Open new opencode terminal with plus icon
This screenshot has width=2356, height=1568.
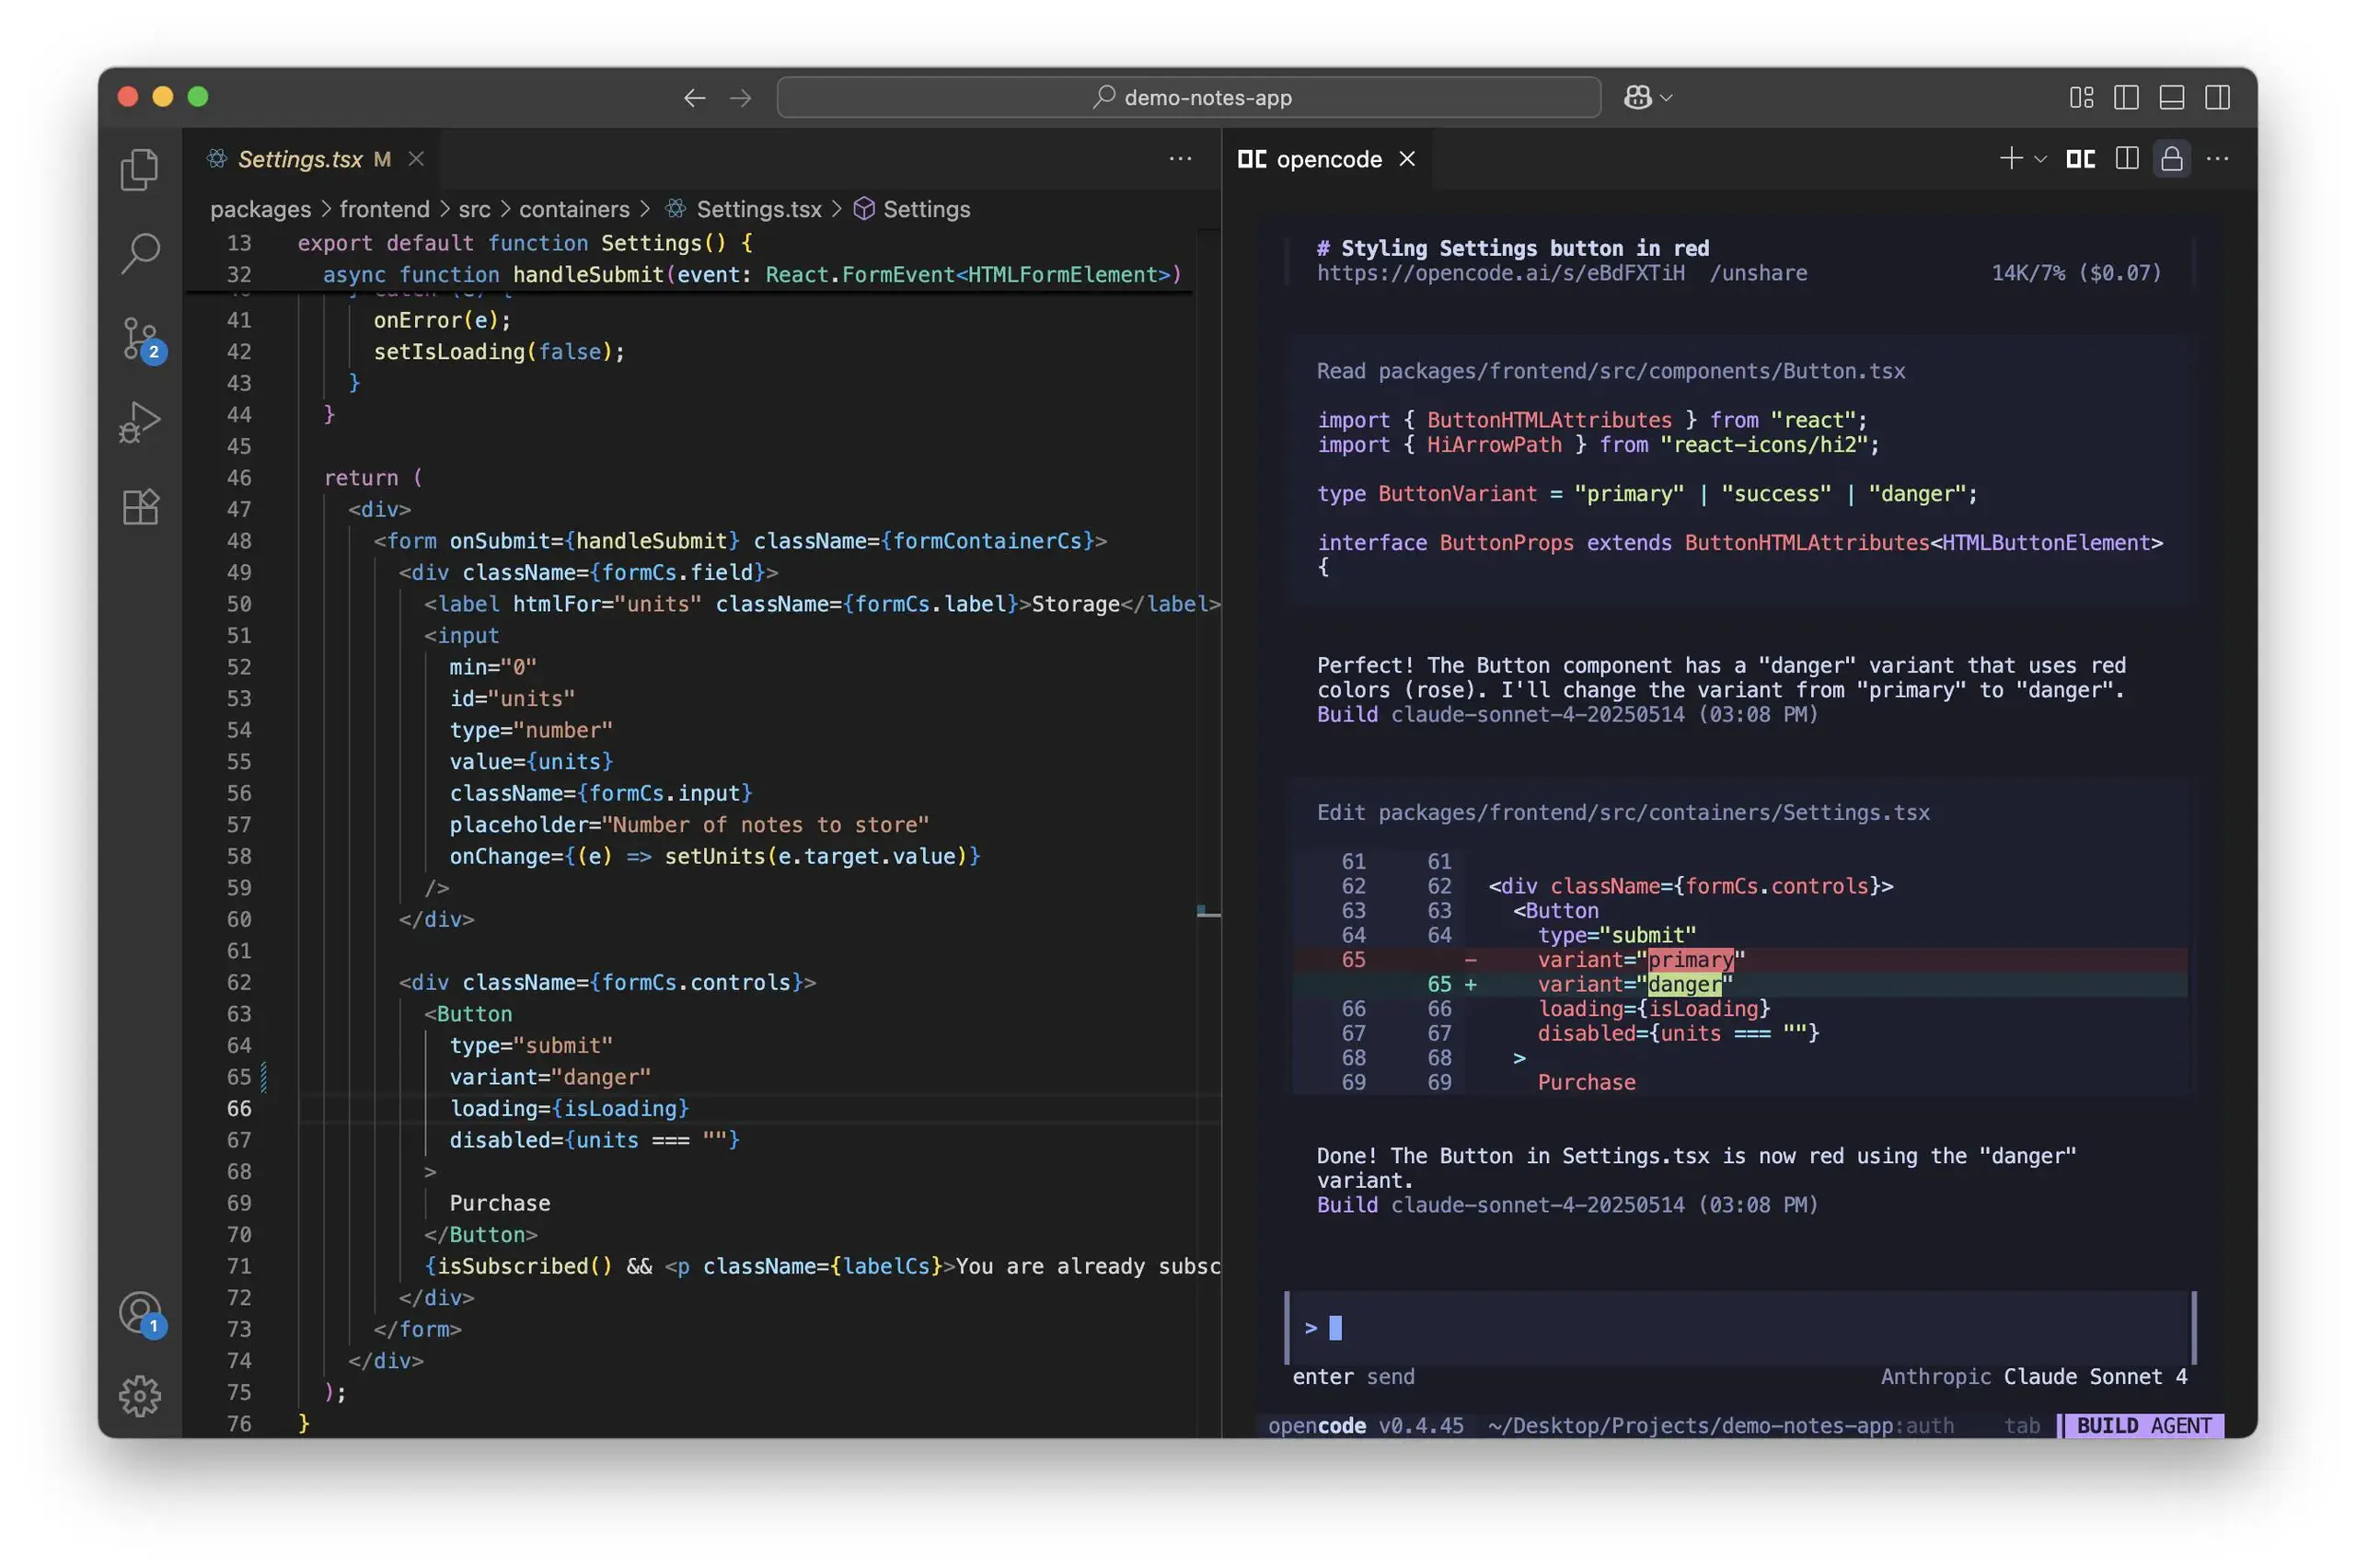[x=2010, y=159]
